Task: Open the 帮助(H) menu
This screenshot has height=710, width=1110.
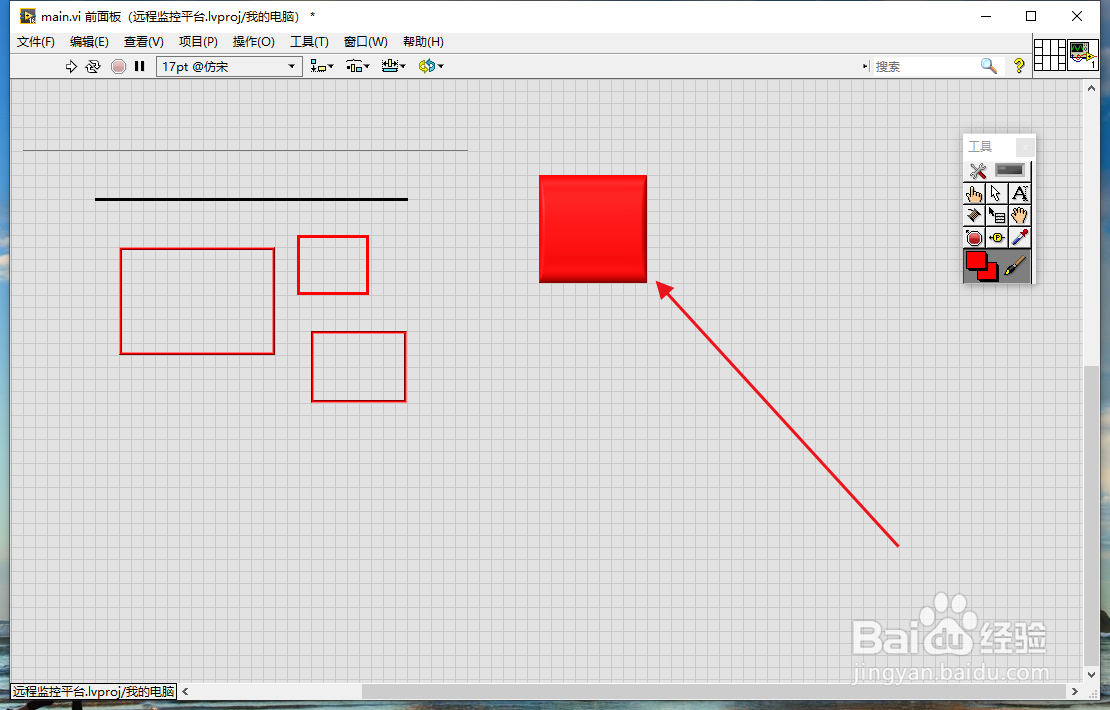Action: click(423, 42)
